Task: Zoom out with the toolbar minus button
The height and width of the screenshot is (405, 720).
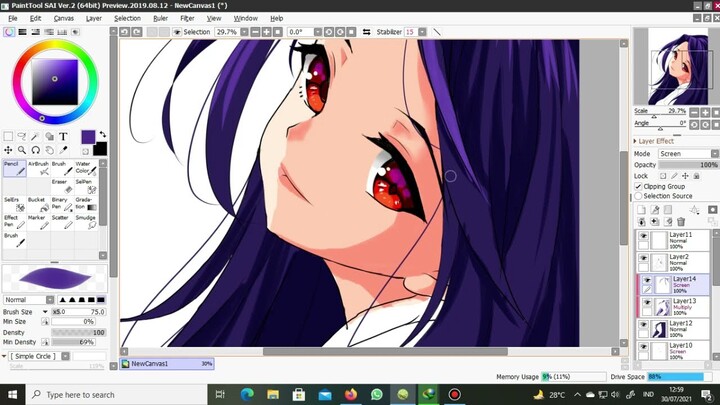Action: point(255,32)
